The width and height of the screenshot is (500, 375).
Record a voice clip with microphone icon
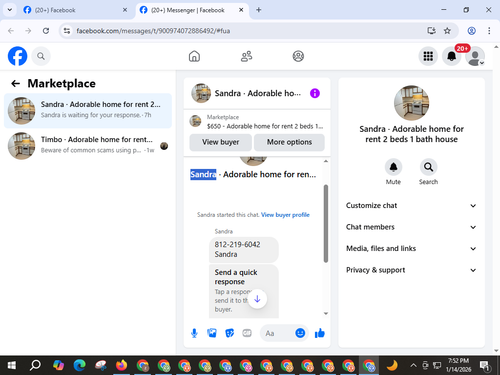pos(194,333)
